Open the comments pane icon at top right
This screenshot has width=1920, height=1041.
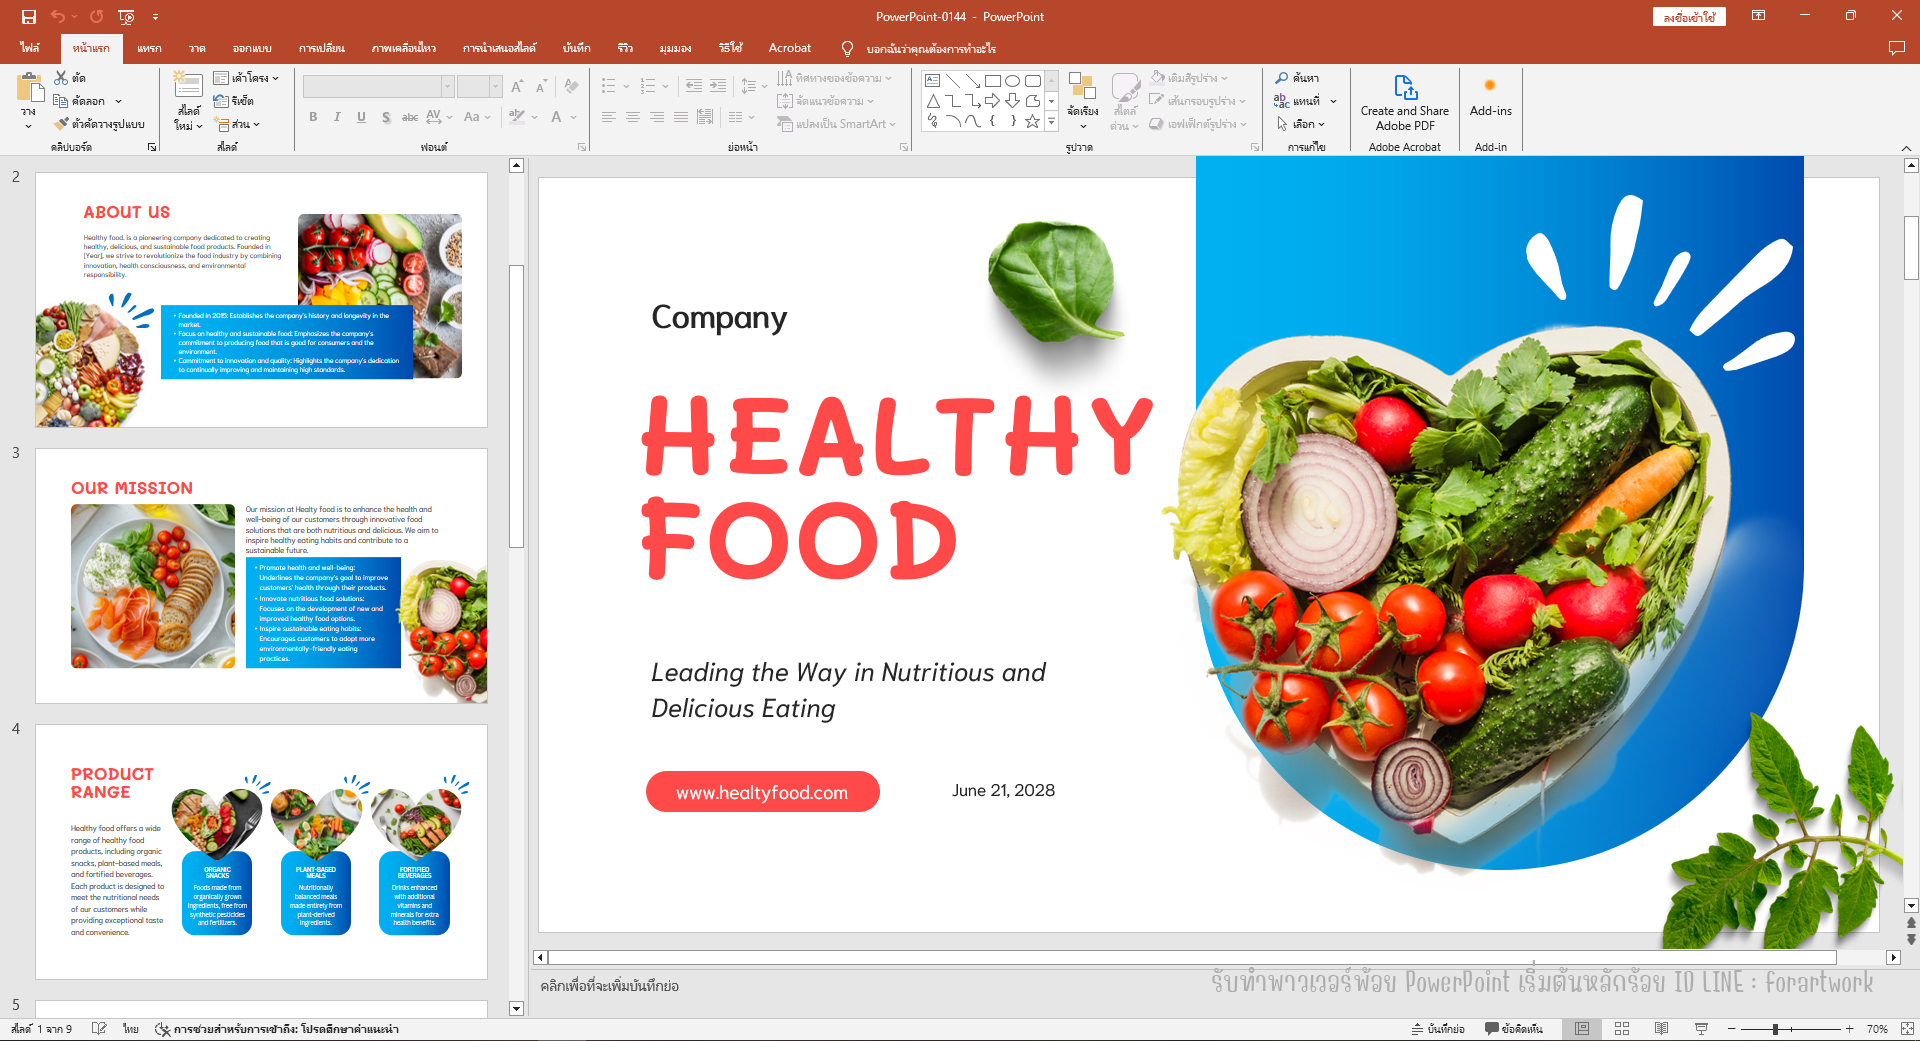click(x=1896, y=48)
